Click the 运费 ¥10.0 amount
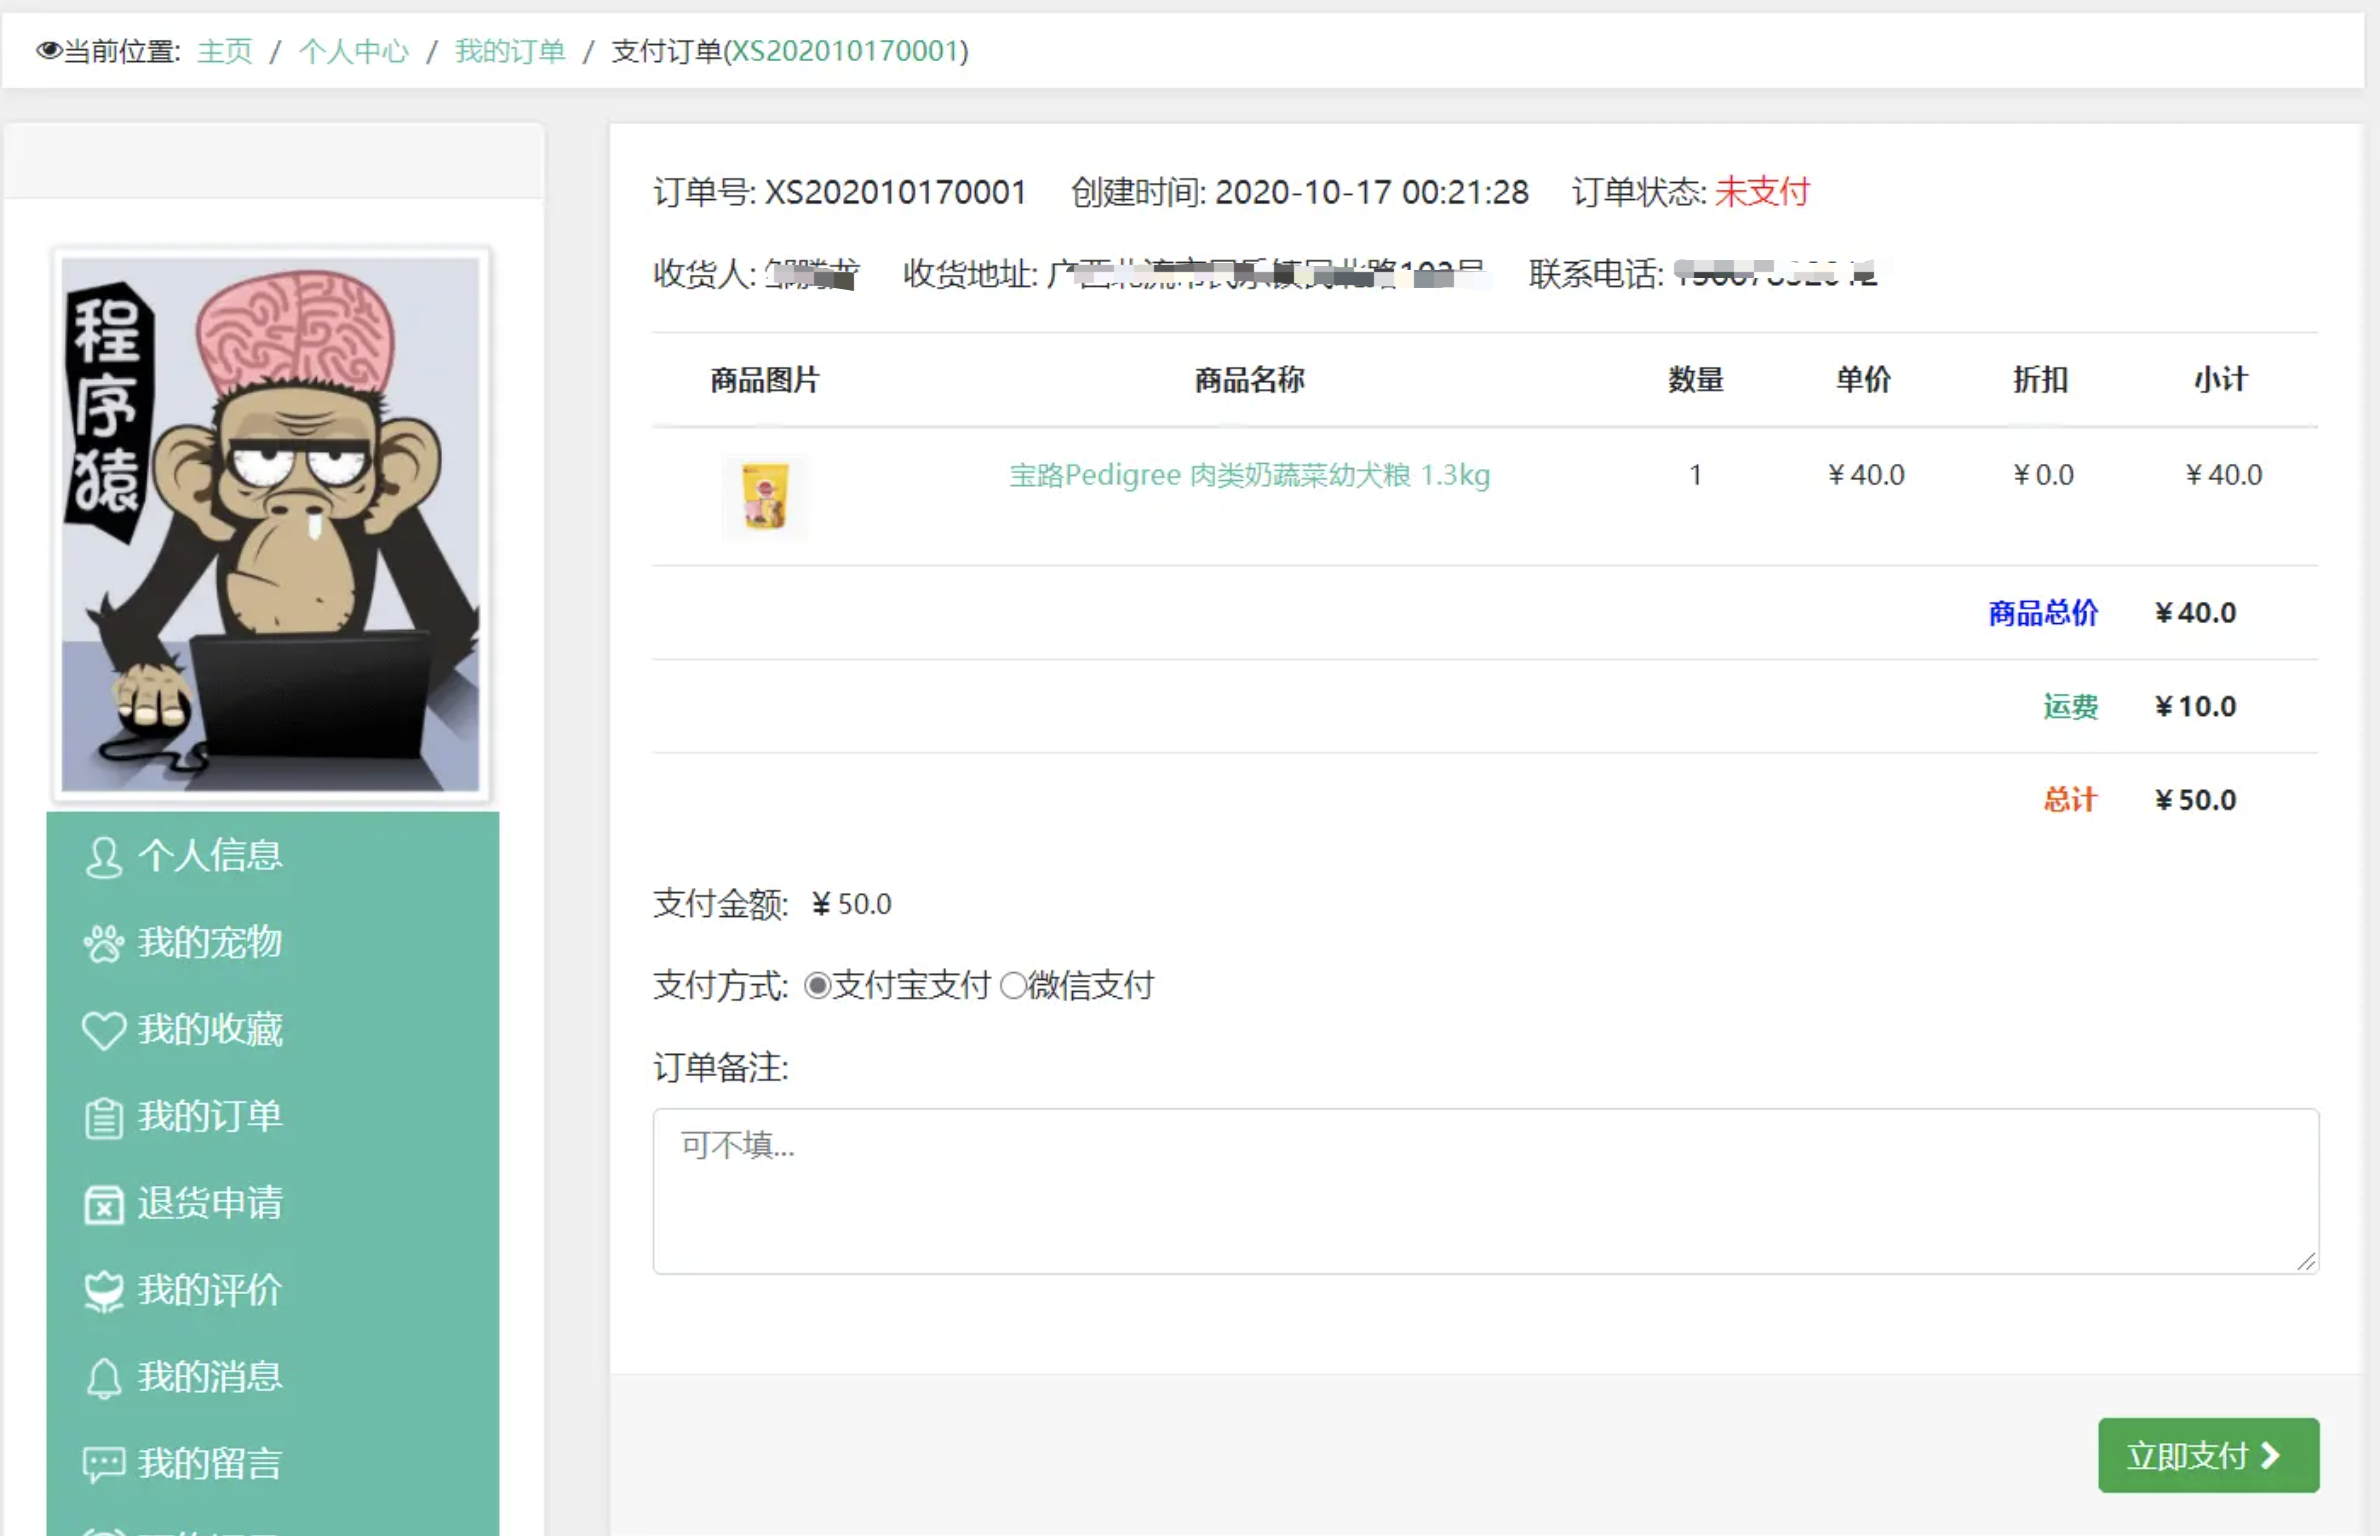 click(x=2195, y=707)
